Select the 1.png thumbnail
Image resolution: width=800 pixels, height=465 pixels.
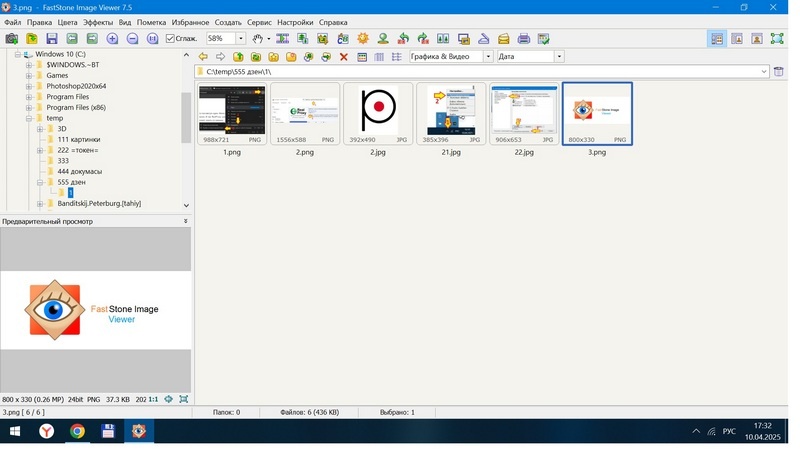tap(232, 114)
